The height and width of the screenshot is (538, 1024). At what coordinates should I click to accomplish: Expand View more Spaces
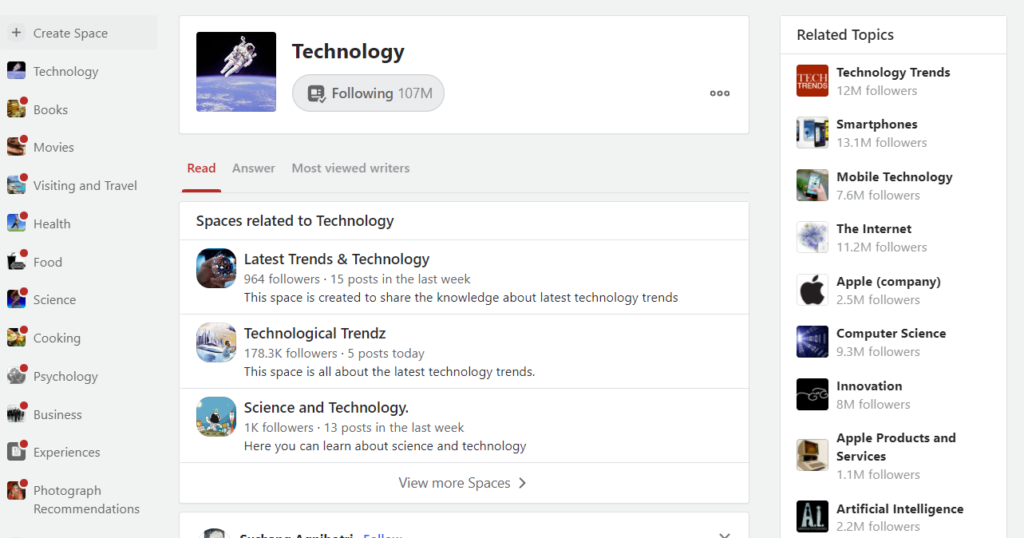pyautogui.click(x=463, y=483)
